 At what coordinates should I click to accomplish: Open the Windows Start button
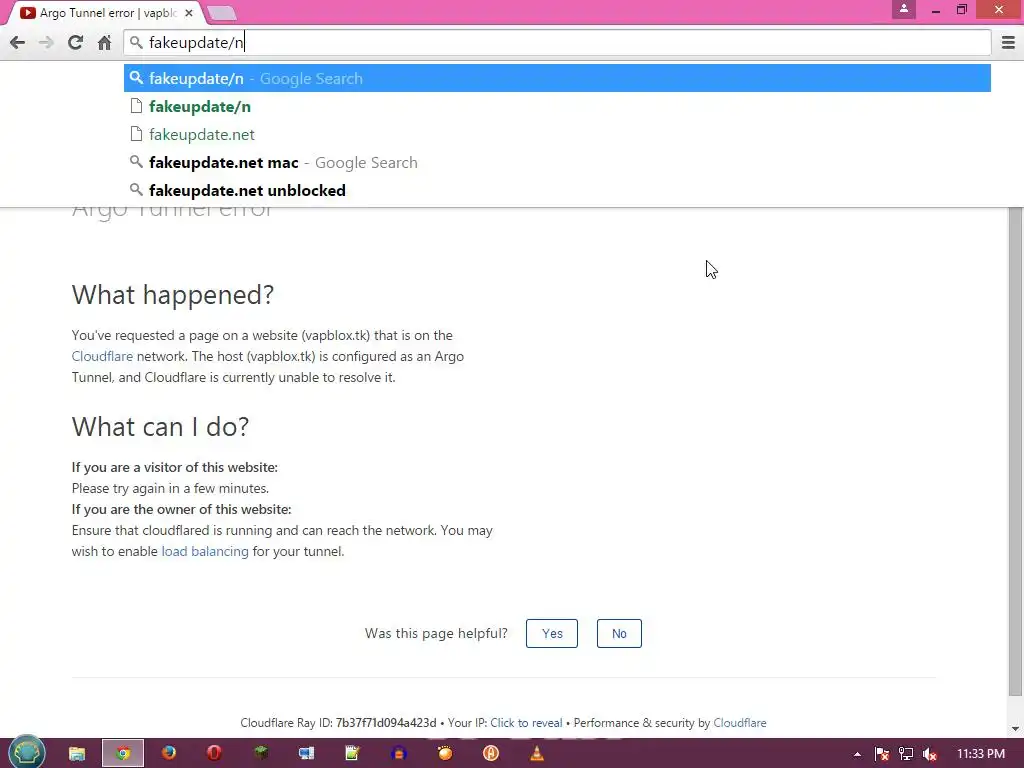[26, 753]
